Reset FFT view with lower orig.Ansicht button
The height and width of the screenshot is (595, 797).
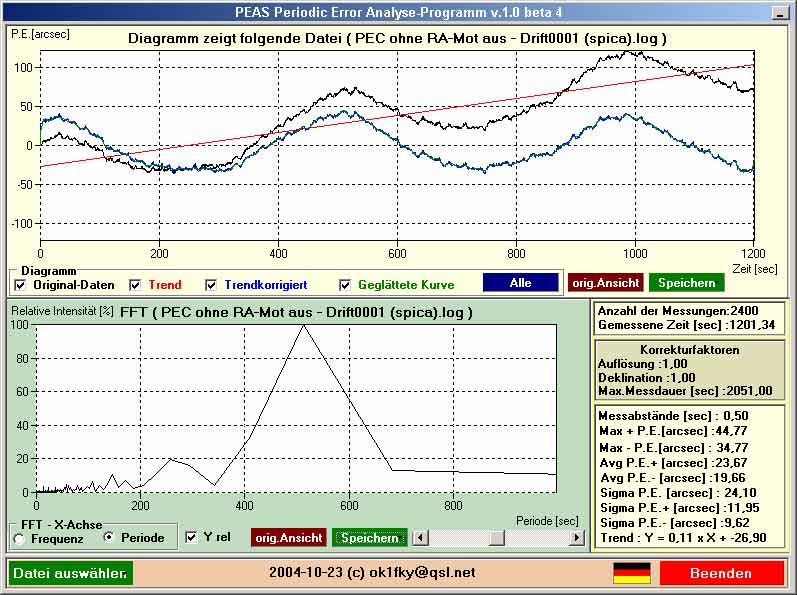(288, 538)
